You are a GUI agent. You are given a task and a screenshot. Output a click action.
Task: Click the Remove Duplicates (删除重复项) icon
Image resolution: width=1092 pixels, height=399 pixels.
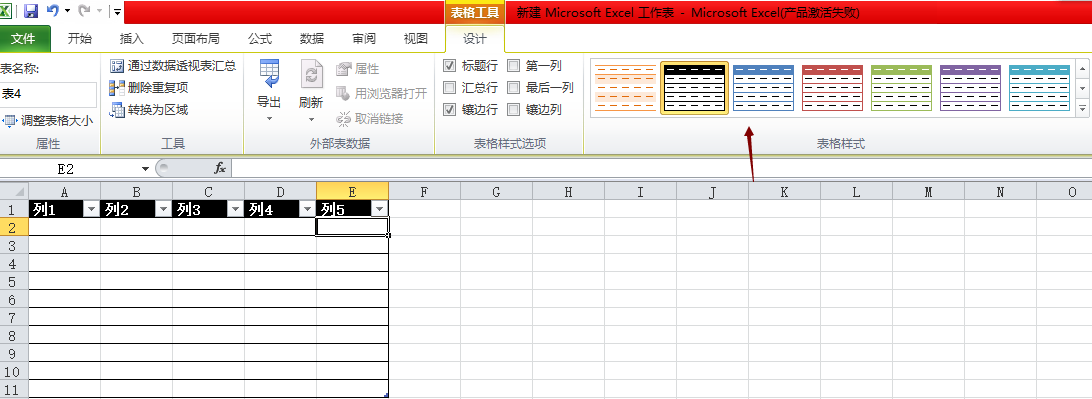[x=116, y=88]
